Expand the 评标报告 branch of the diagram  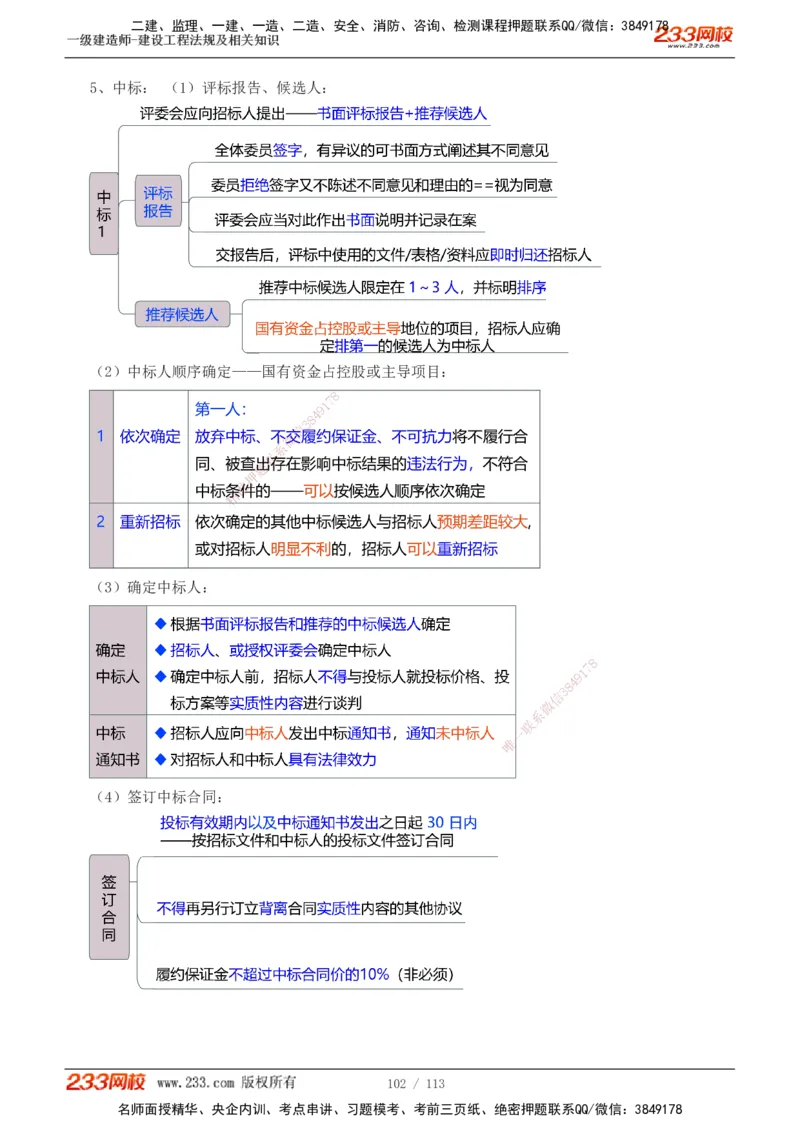[157, 202]
